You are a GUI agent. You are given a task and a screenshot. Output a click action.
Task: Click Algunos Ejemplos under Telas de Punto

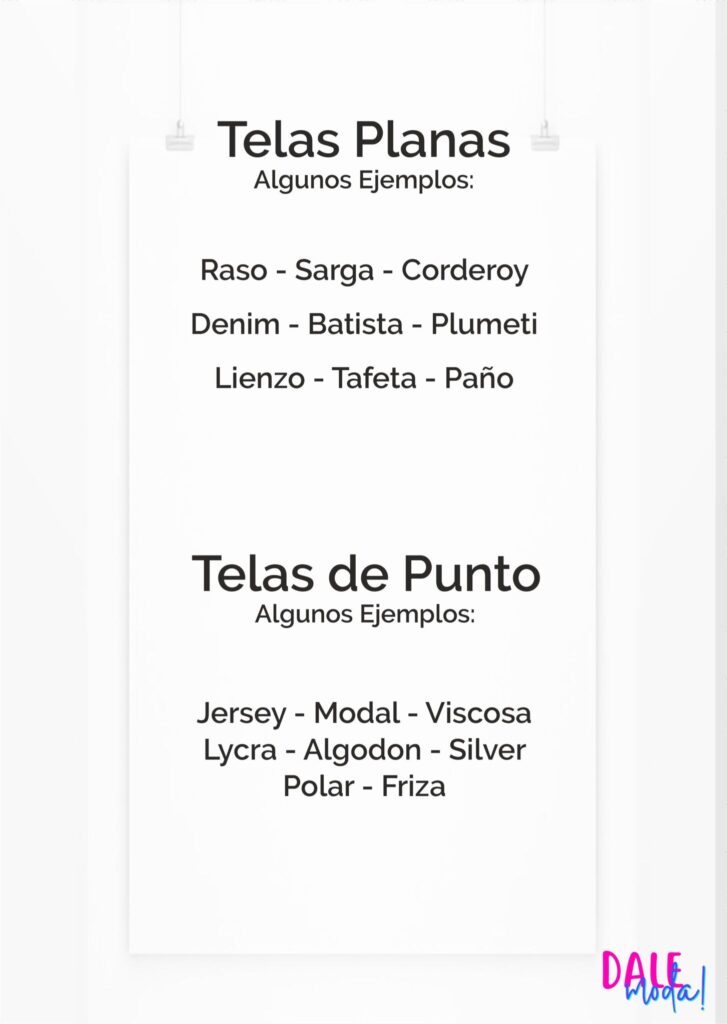click(x=365, y=614)
